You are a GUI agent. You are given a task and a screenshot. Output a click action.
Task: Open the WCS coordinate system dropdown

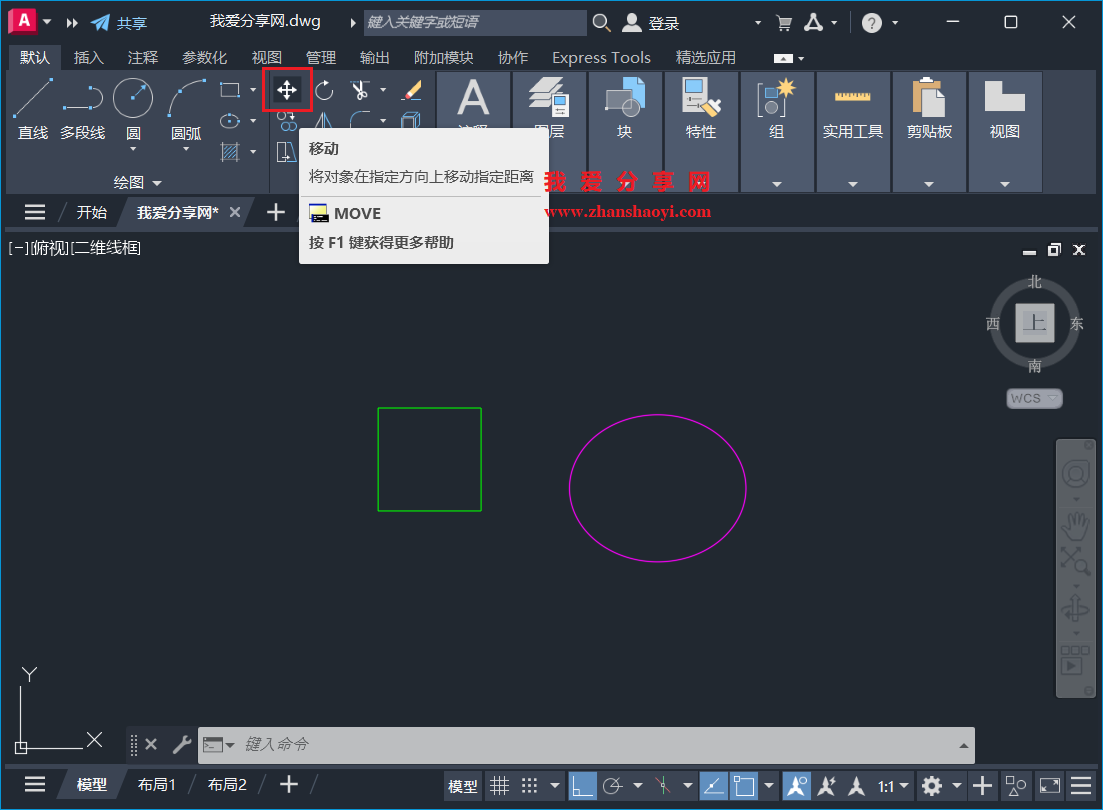1034,398
